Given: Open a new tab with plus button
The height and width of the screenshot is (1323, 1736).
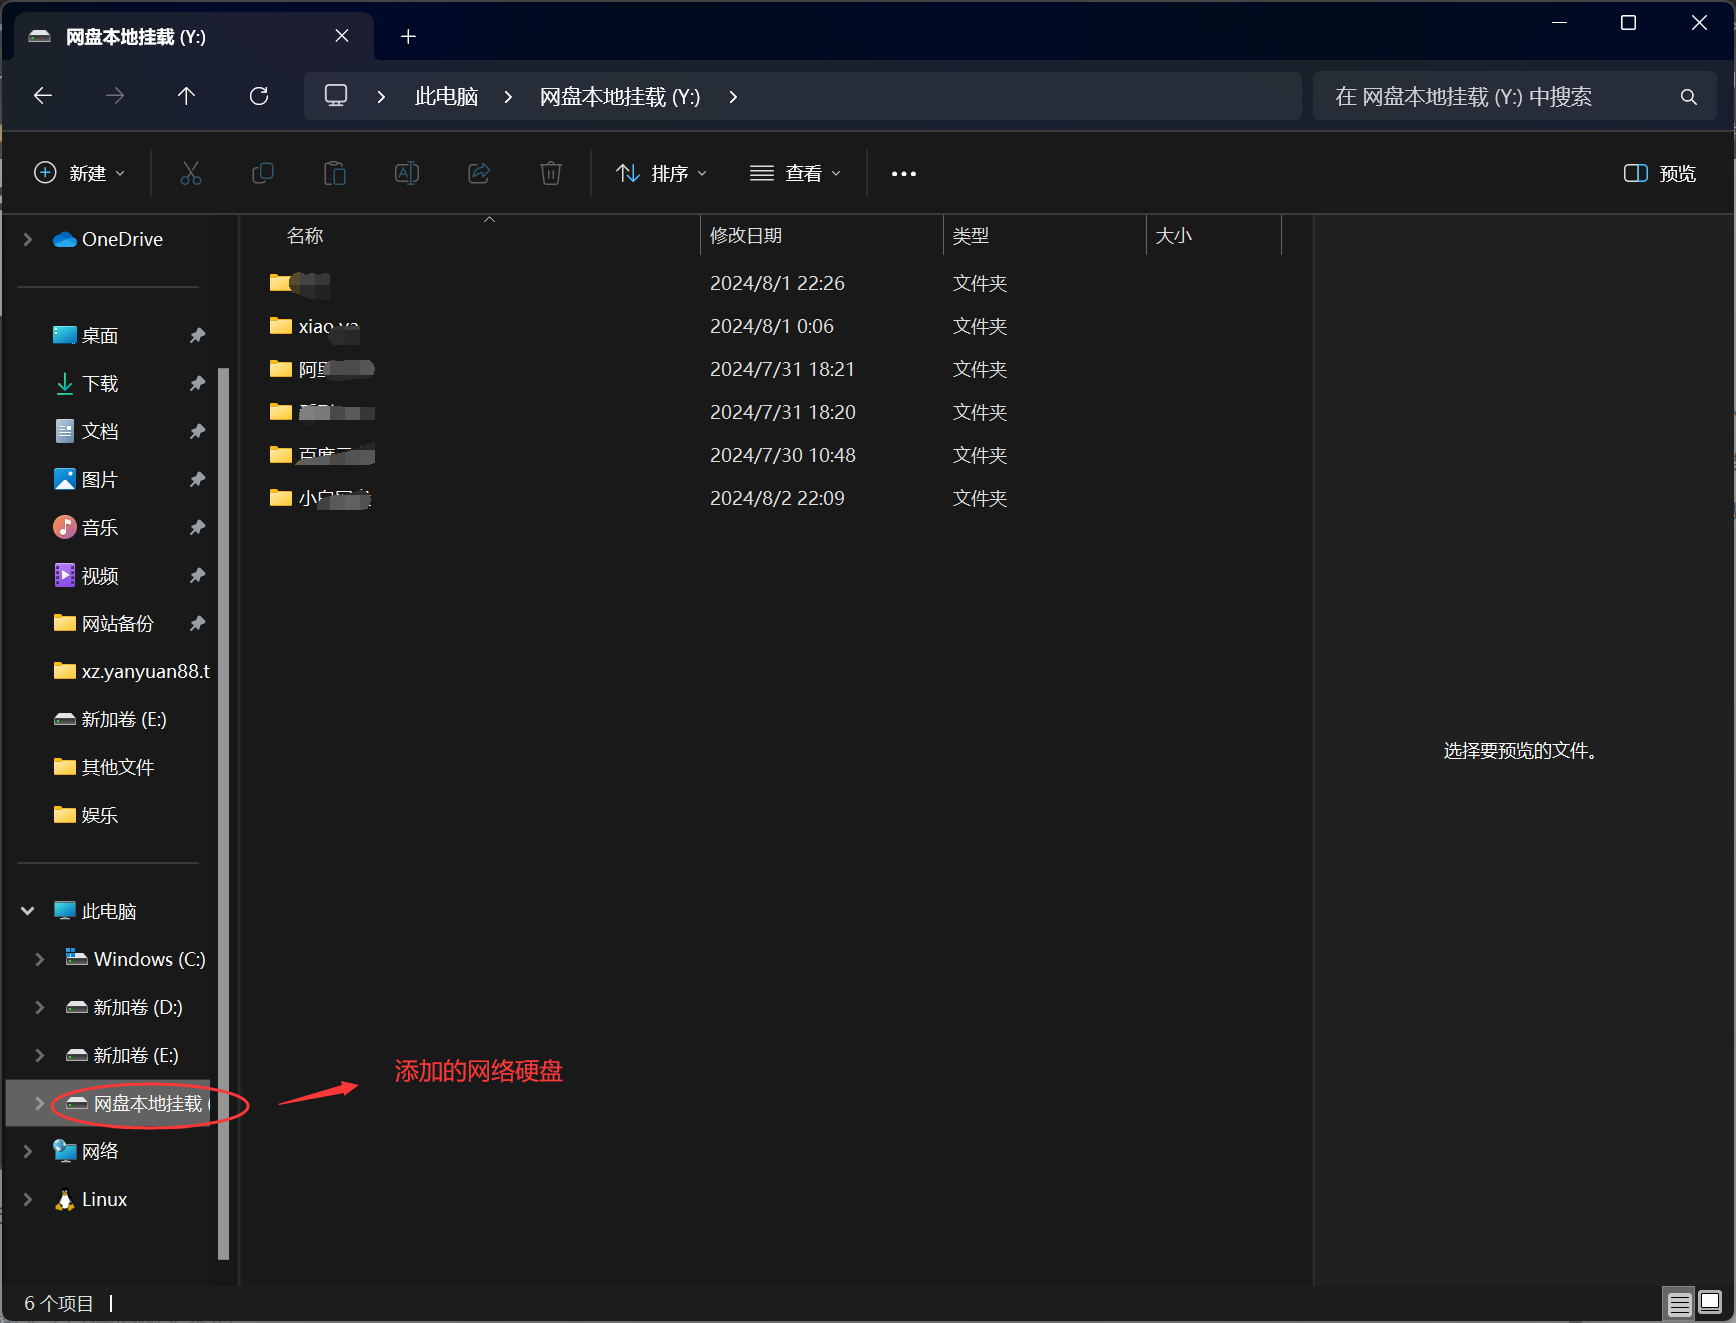Looking at the screenshot, I should pos(408,37).
